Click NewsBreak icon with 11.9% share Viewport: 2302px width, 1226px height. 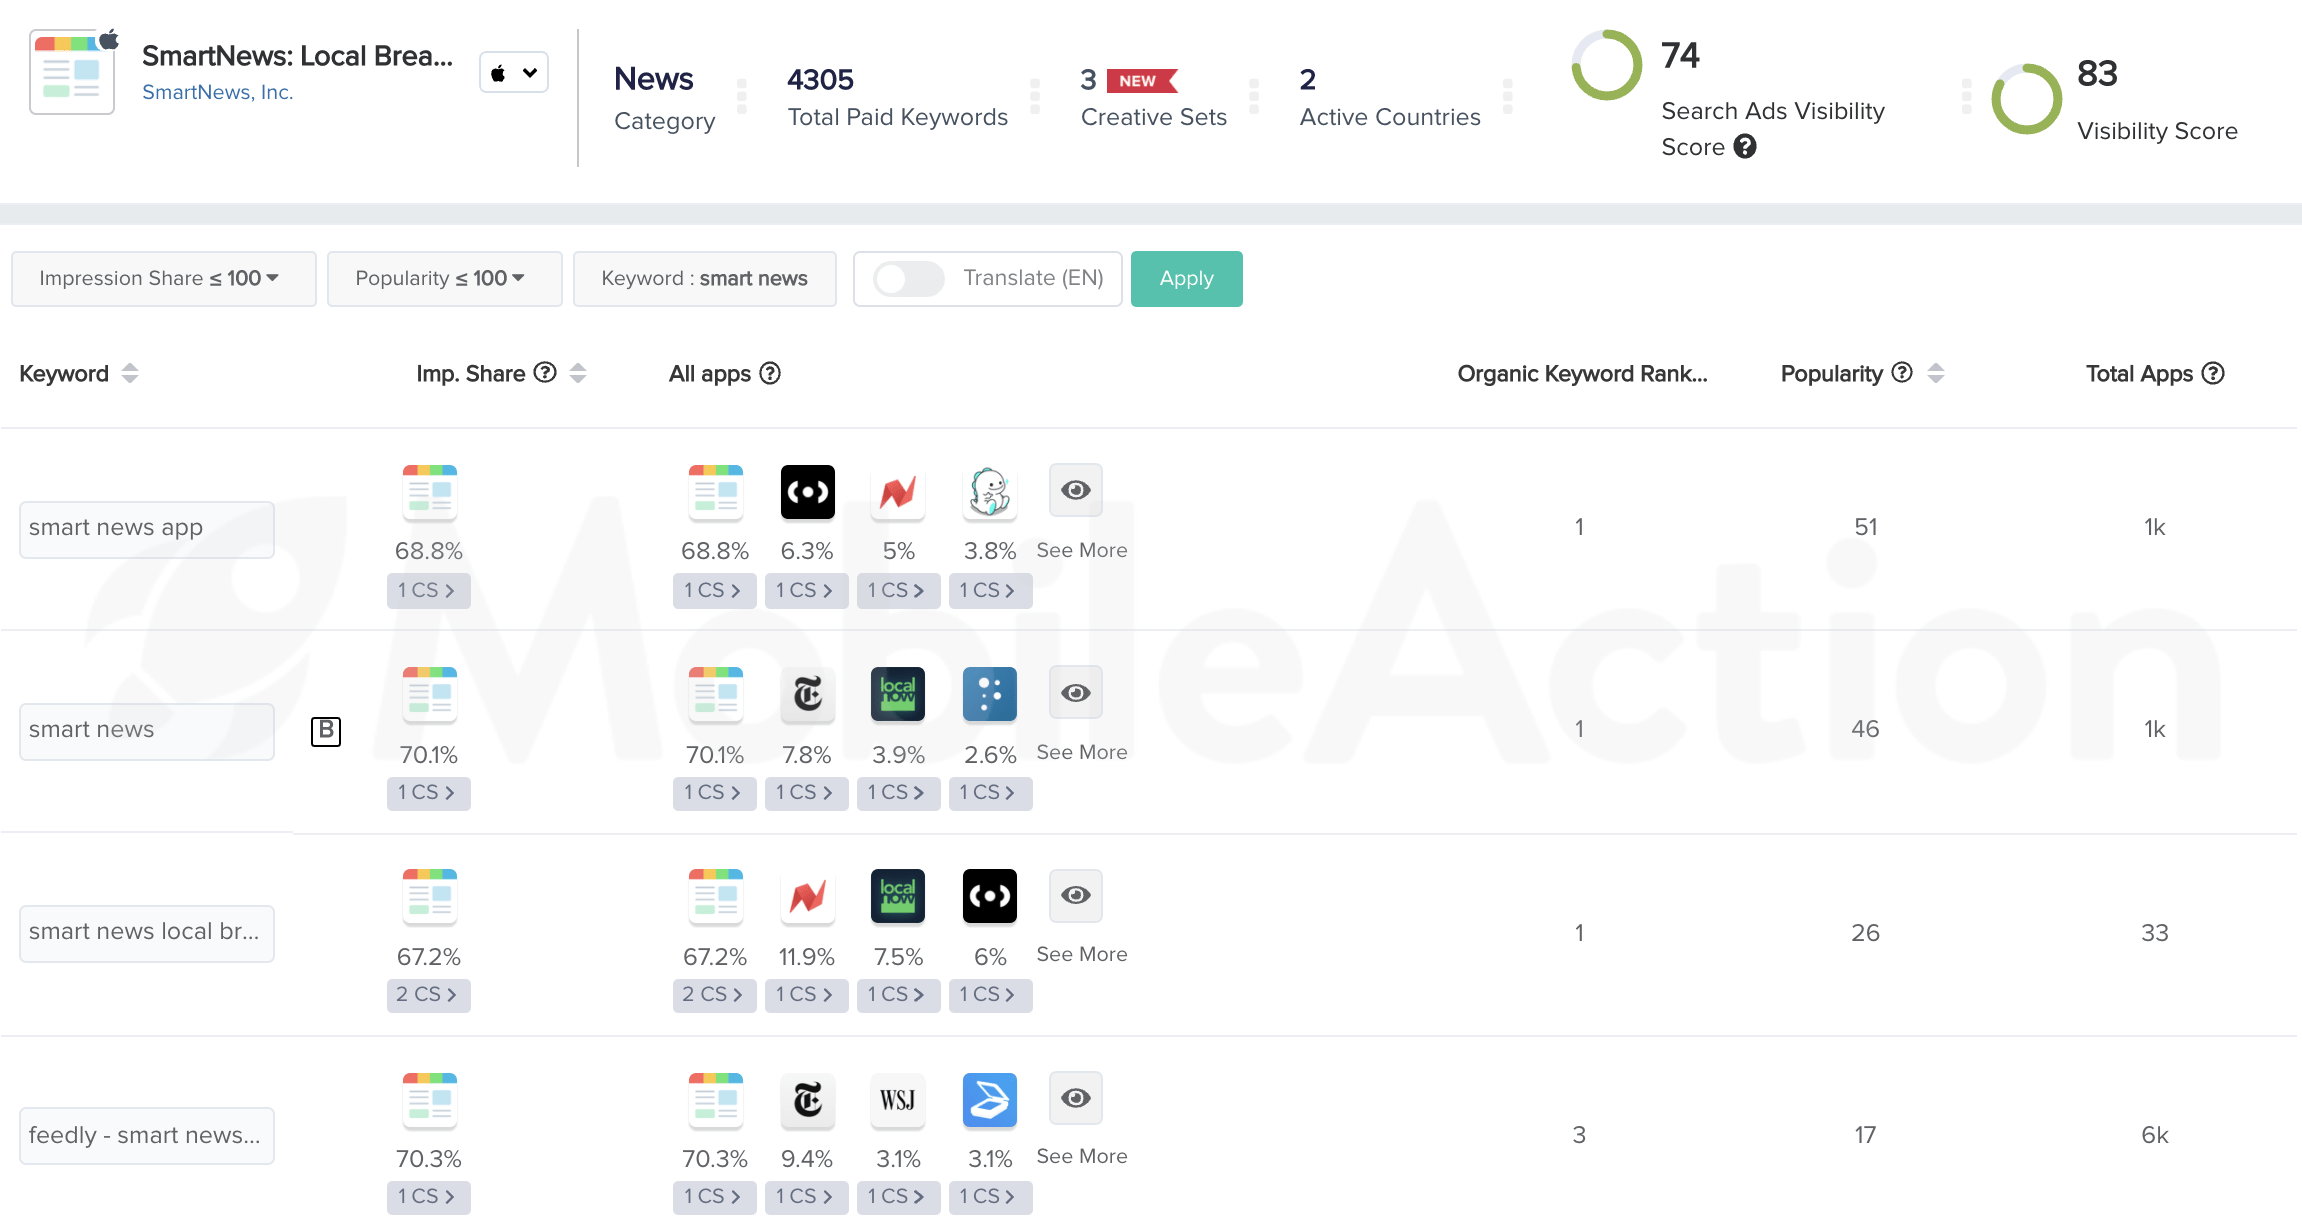[x=807, y=896]
